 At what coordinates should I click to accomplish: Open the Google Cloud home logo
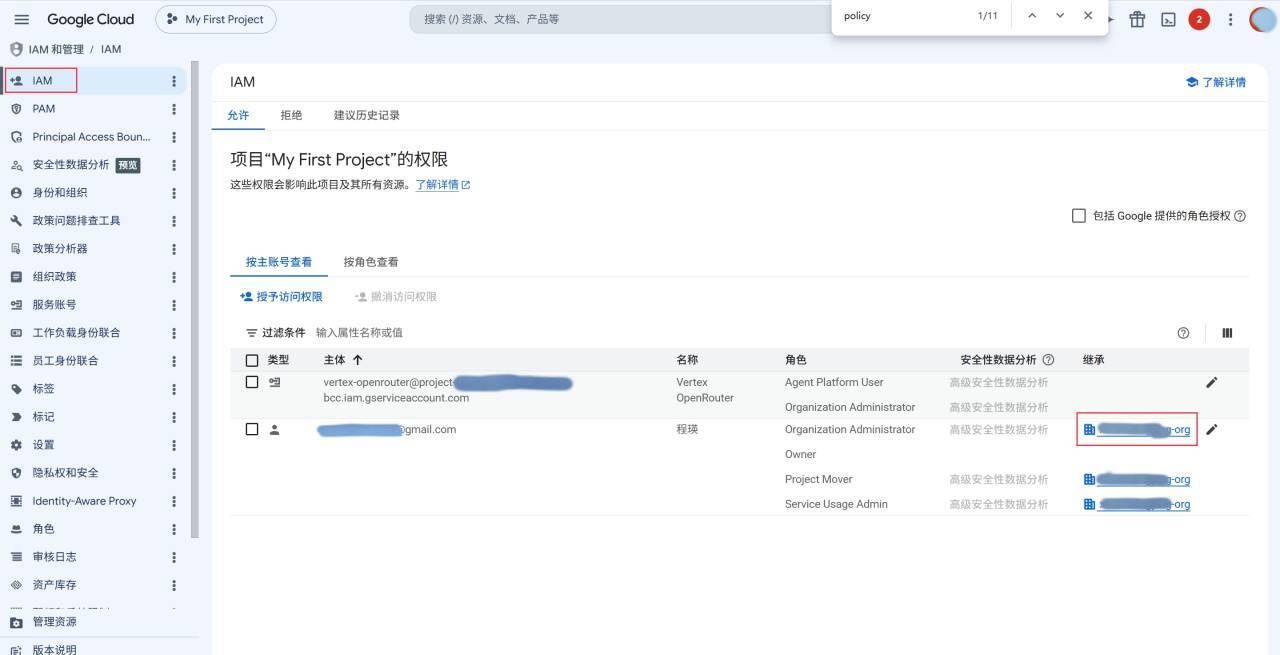pyautogui.click(x=90, y=19)
